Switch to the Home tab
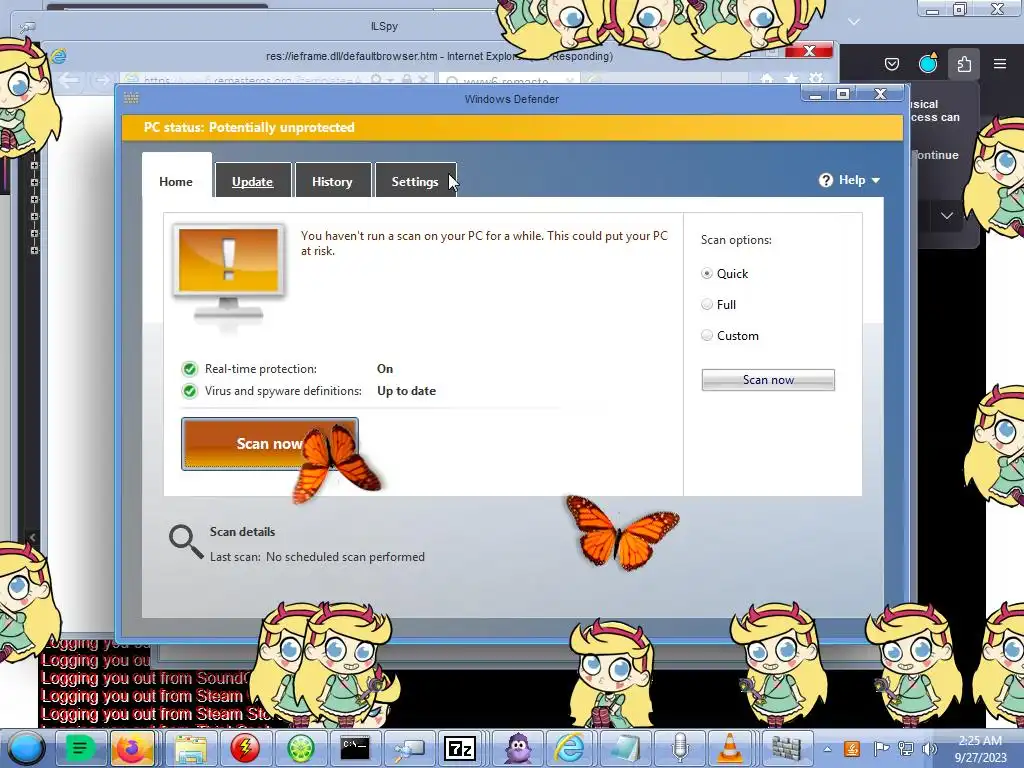Image resolution: width=1024 pixels, height=768 pixels. [176, 182]
